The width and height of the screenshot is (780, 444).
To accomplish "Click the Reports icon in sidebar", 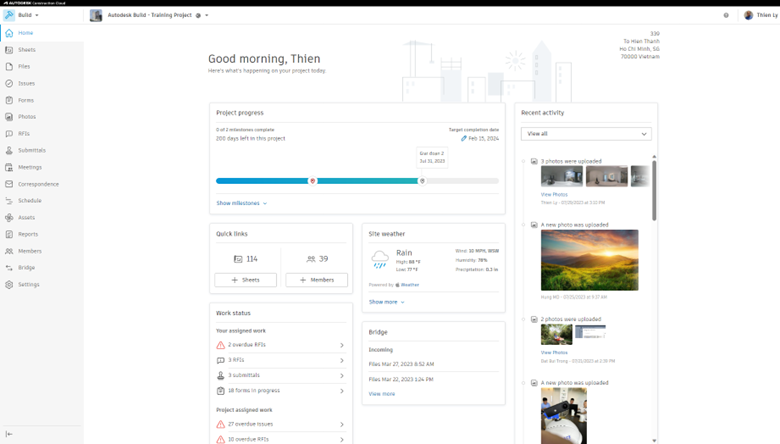I will 9,234.
